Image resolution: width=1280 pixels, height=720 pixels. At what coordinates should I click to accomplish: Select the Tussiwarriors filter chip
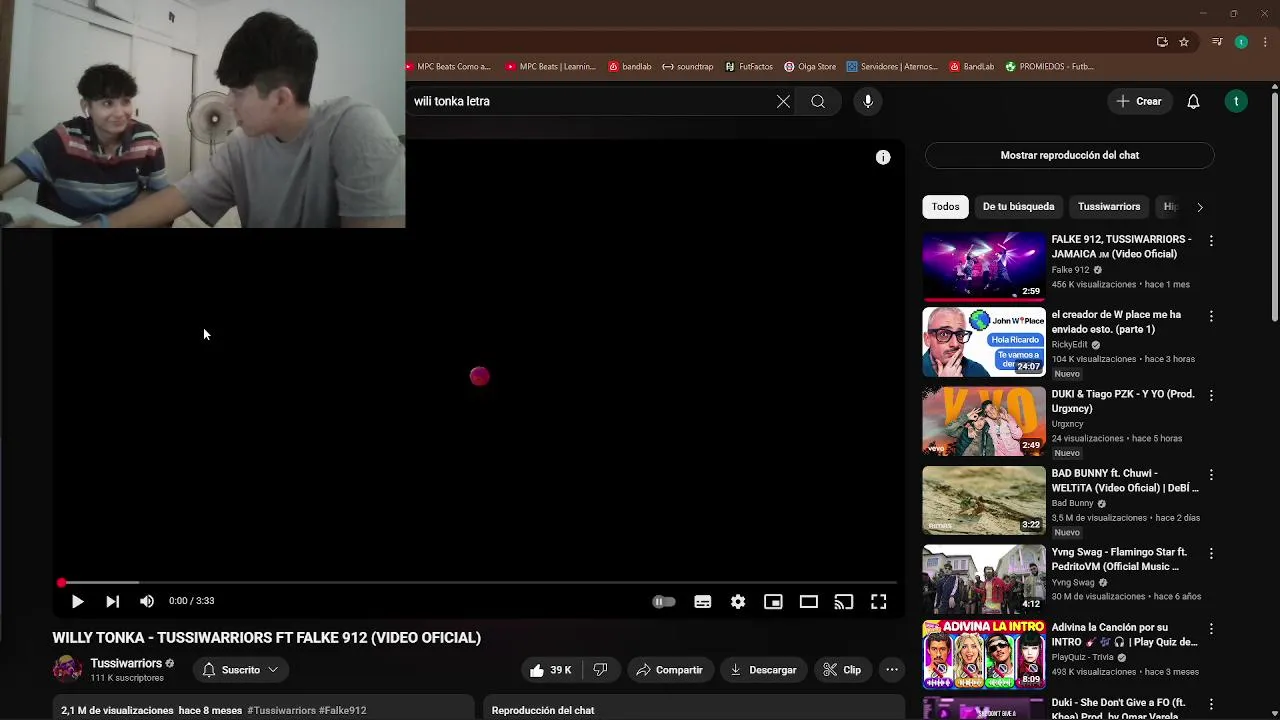(x=1109, y=207)
